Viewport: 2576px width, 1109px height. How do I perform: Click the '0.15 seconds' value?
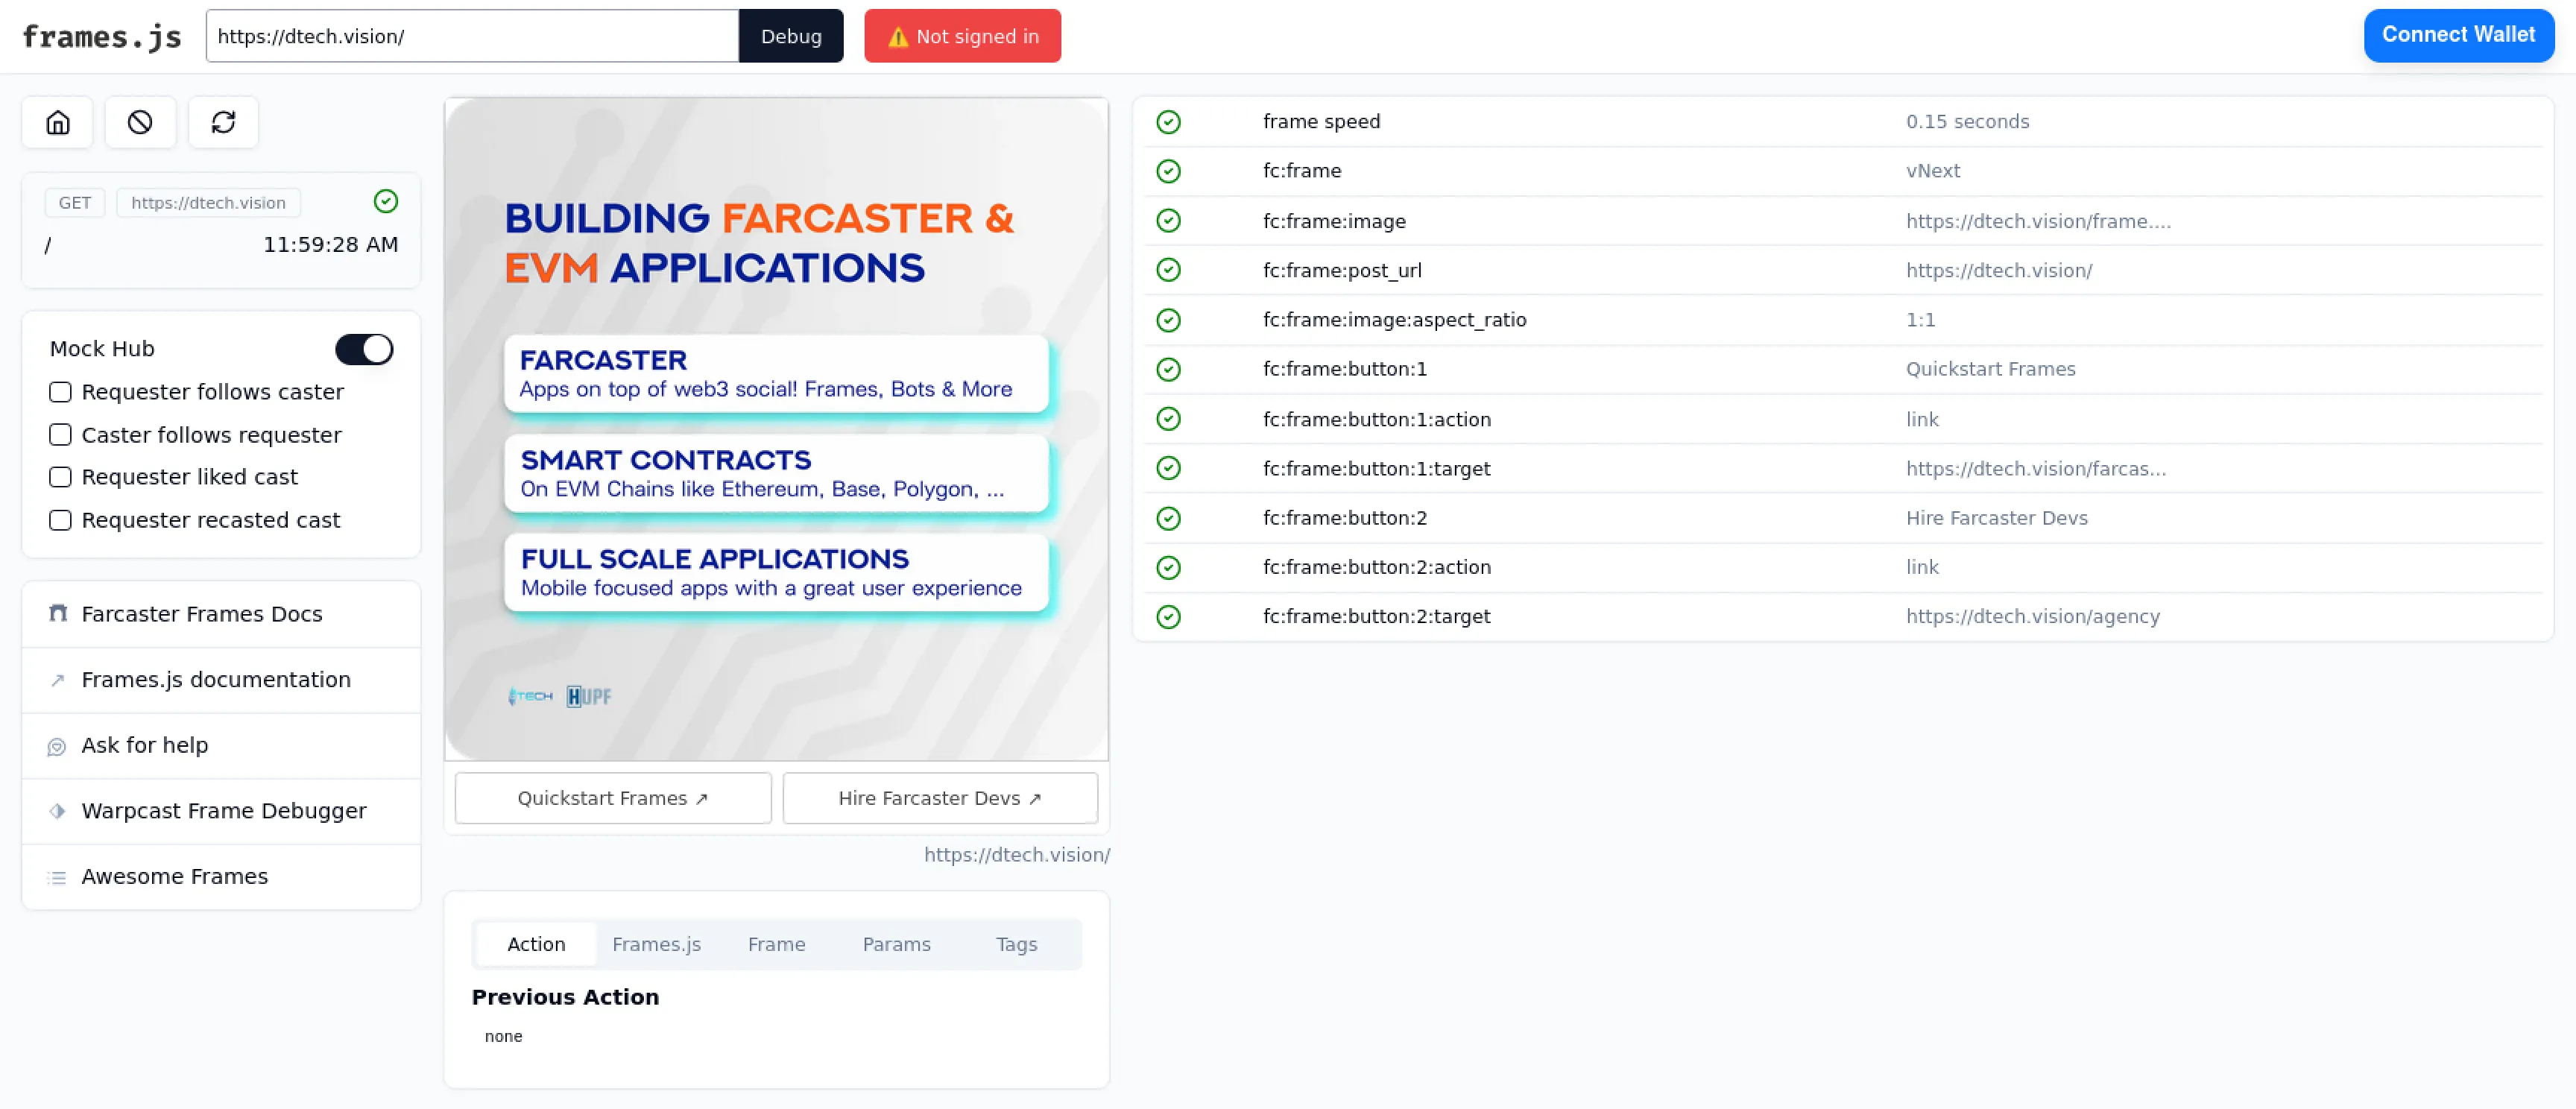pos(1967,122)
